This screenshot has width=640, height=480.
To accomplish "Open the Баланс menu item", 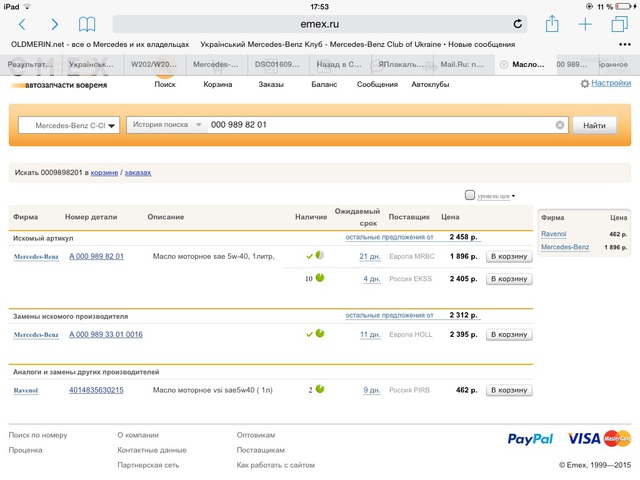I will tap(324, 84).
